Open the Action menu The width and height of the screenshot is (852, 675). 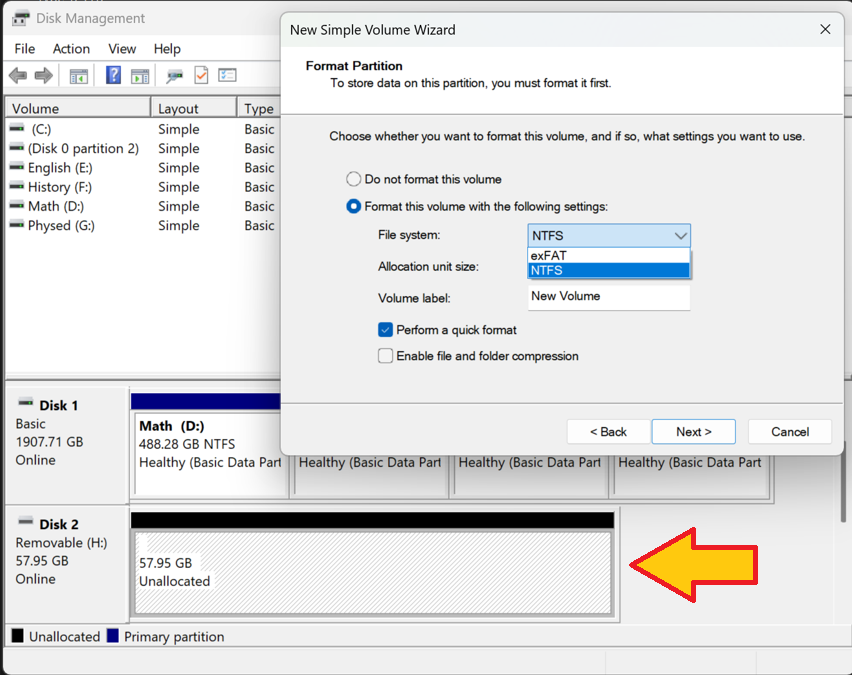pos(71,48)
